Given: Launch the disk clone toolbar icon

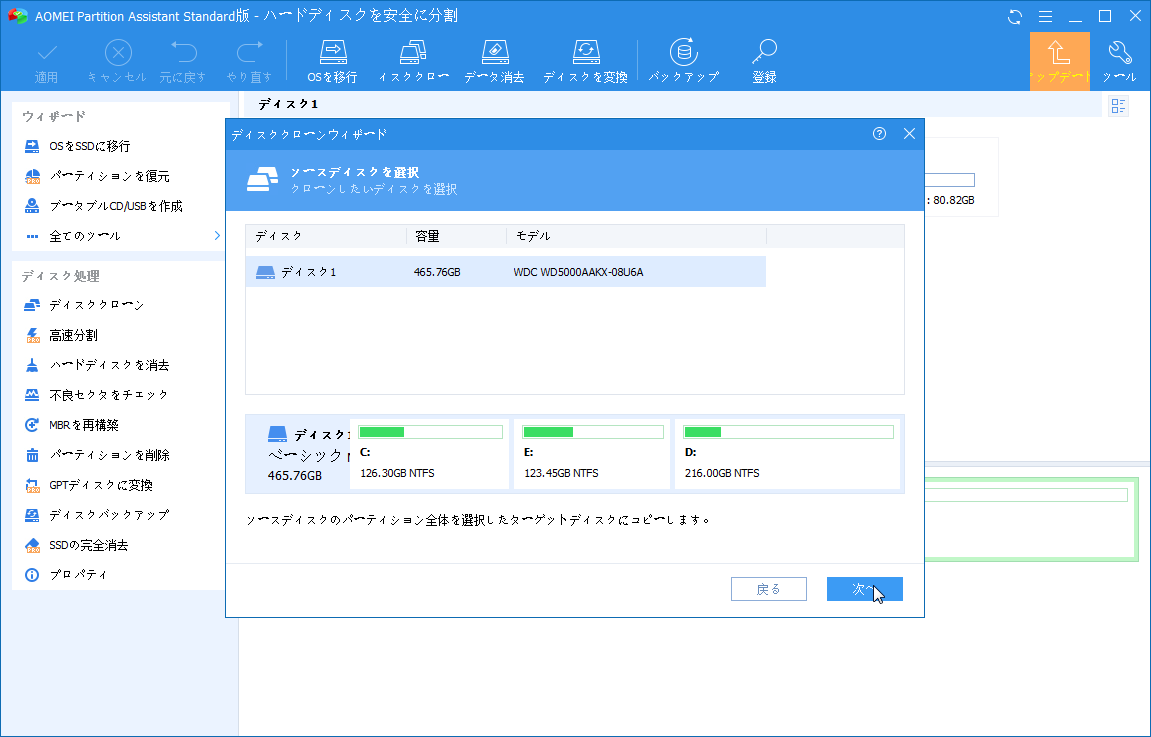Looking at the screenshot, I should 413,62.
